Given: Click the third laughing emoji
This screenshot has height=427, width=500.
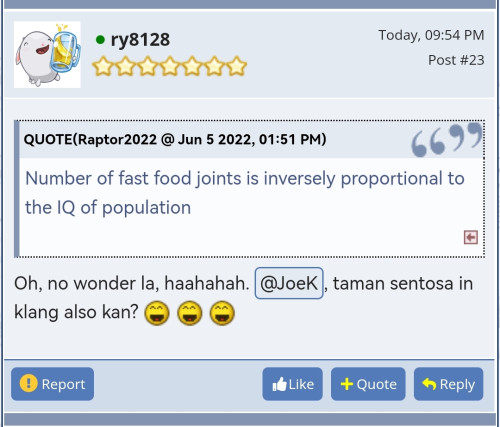Looking at the screenshot, I should 222,313.
